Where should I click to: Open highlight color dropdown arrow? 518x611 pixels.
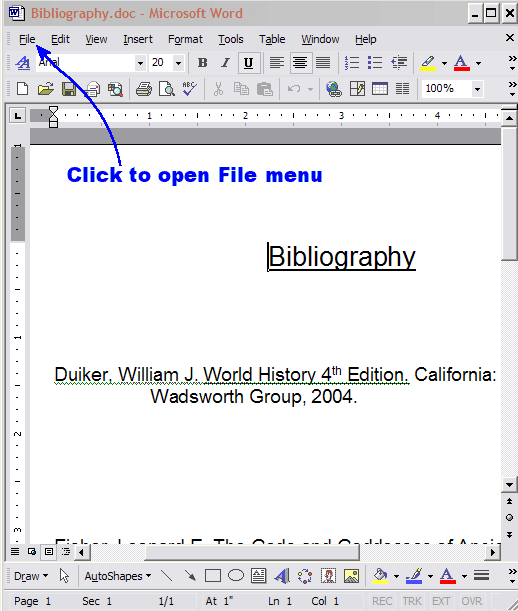point(444,63)
